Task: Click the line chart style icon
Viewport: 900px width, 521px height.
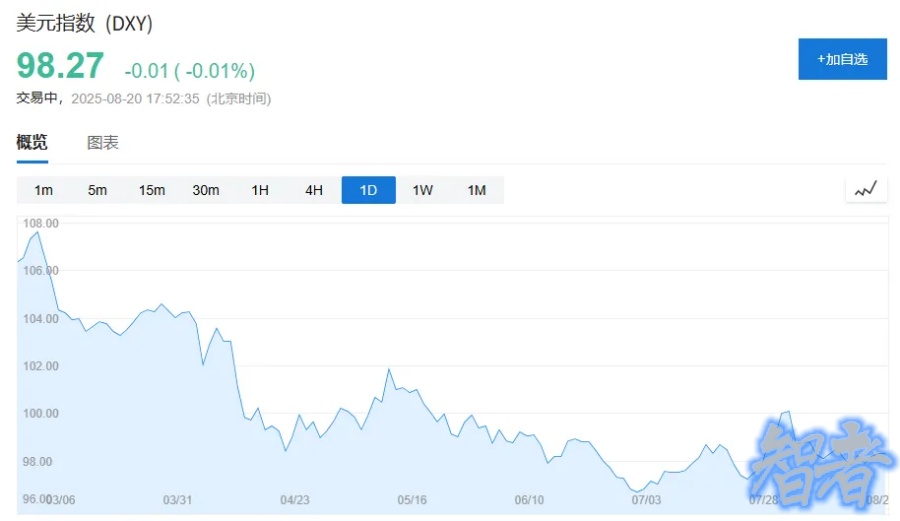Action: coord(866,189)
